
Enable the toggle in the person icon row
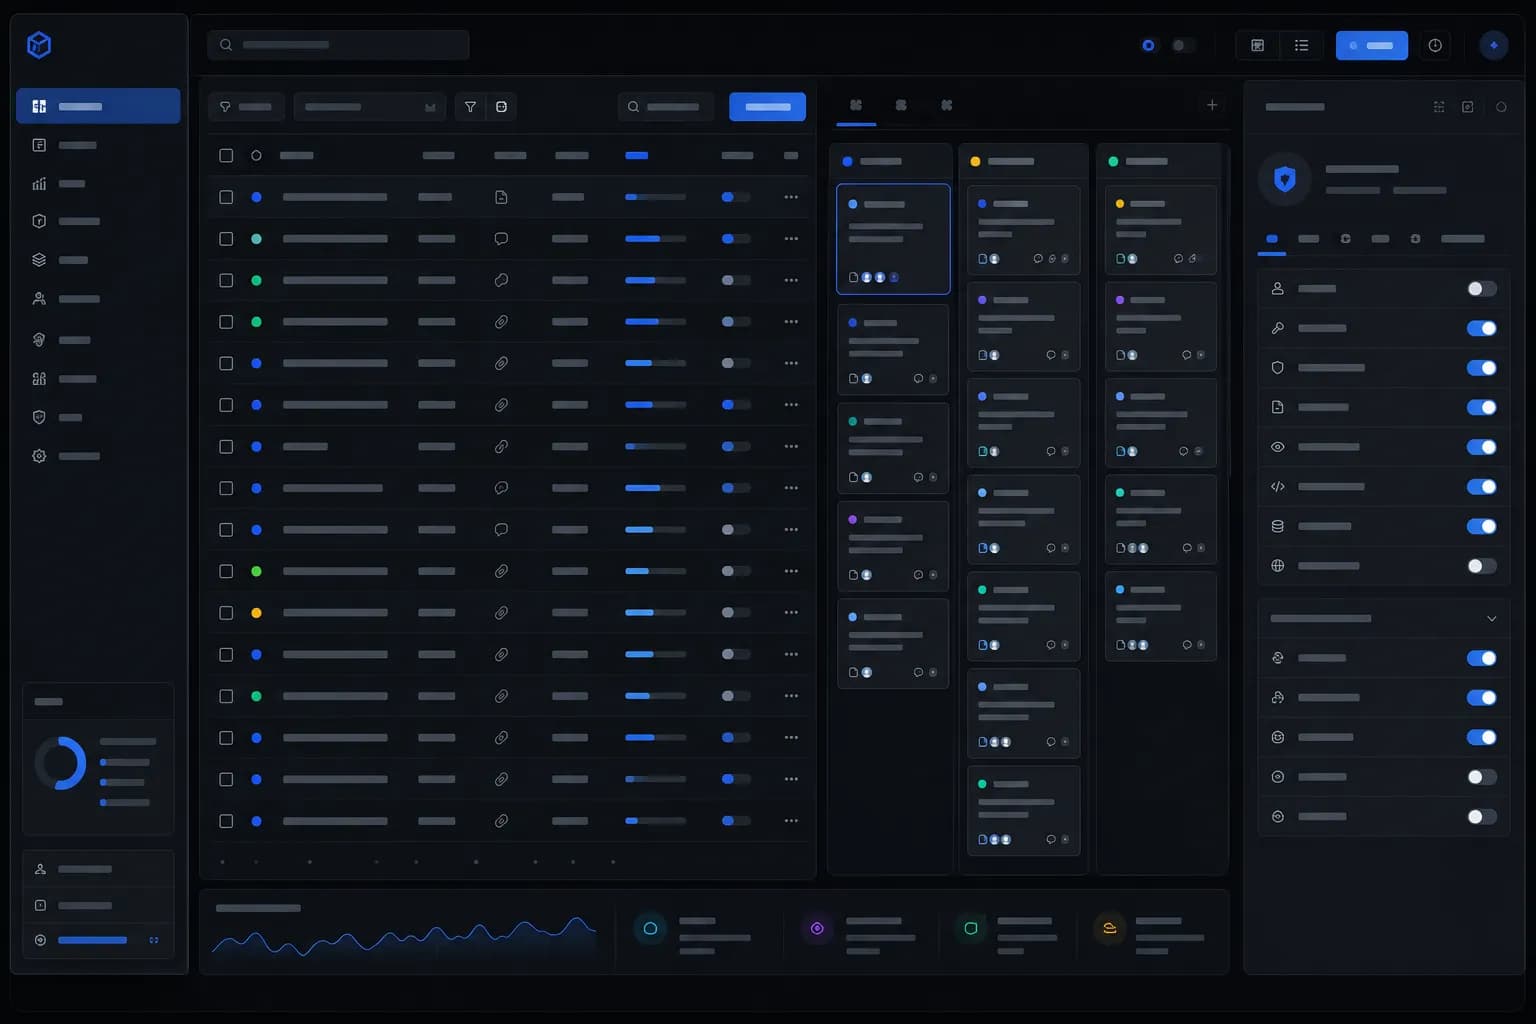coord(1482,289)
